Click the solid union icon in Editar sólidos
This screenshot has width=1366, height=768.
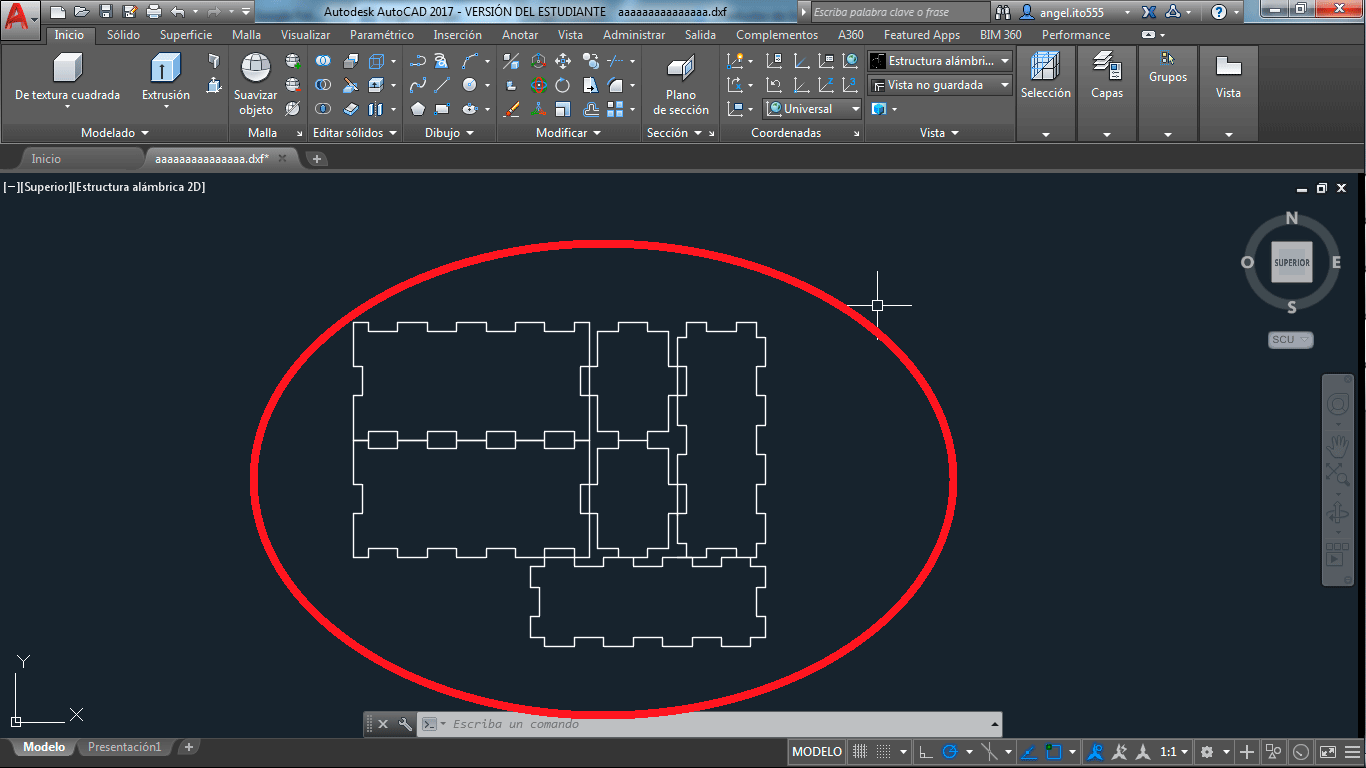click(323, 61)
